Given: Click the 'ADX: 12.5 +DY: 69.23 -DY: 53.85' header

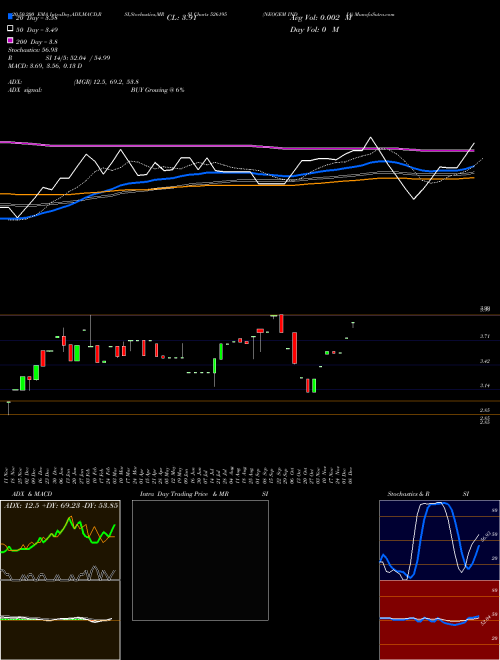Looking at the screenshot, I should pos(61,505).
